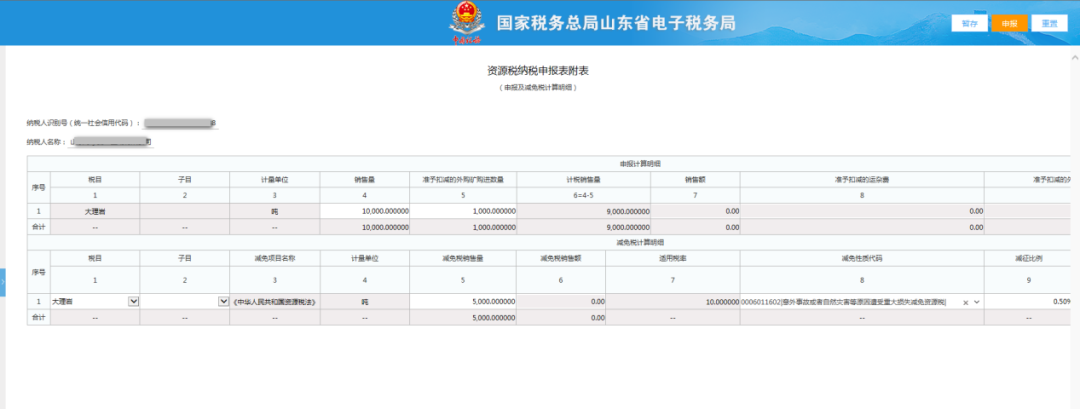The image size is (1080, 409).
Task: Edit the 减免税销售量 field showing 5,000.000000
Action: coord(463,302)
